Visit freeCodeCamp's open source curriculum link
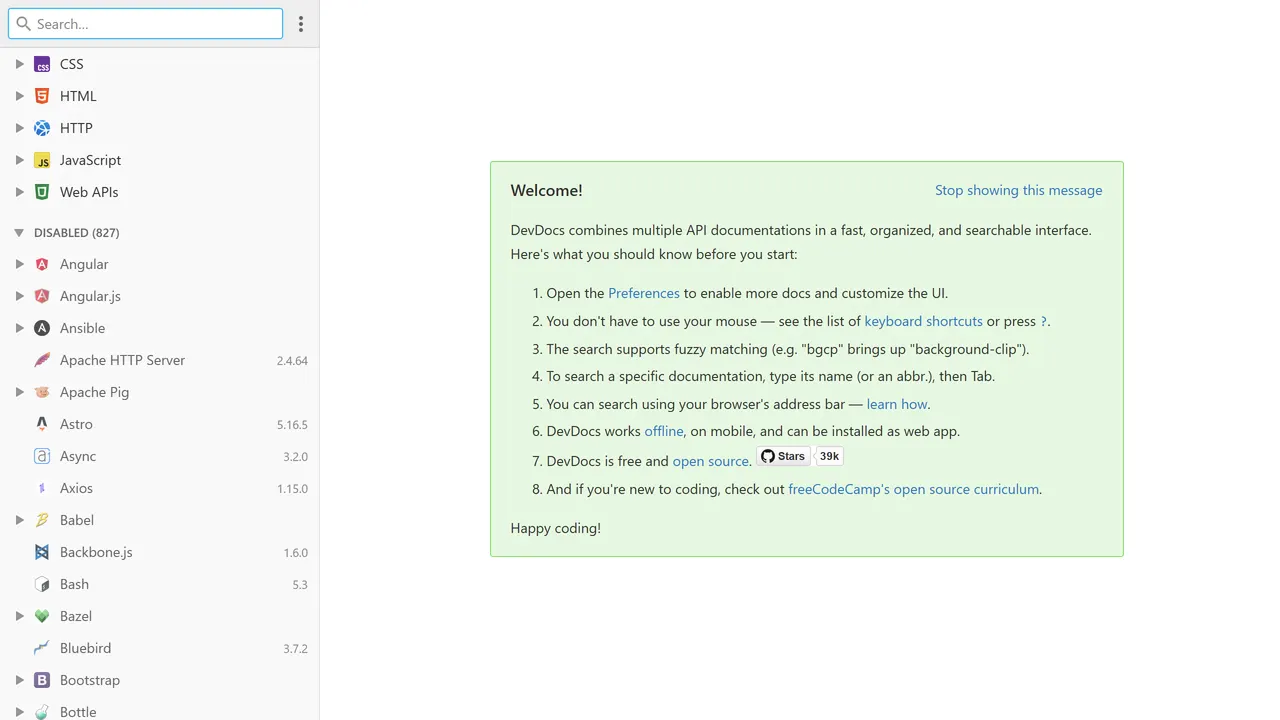 (913, 489)
